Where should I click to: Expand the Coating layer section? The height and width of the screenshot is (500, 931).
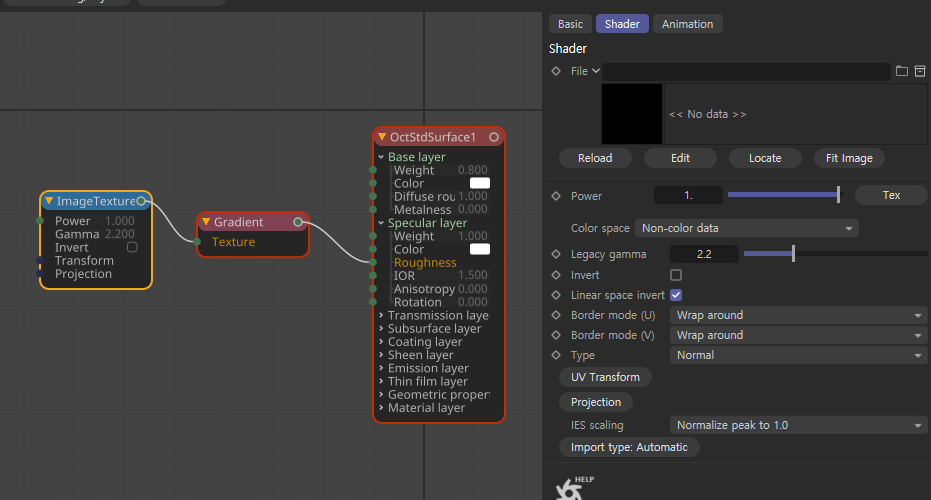tap(381, 341)
